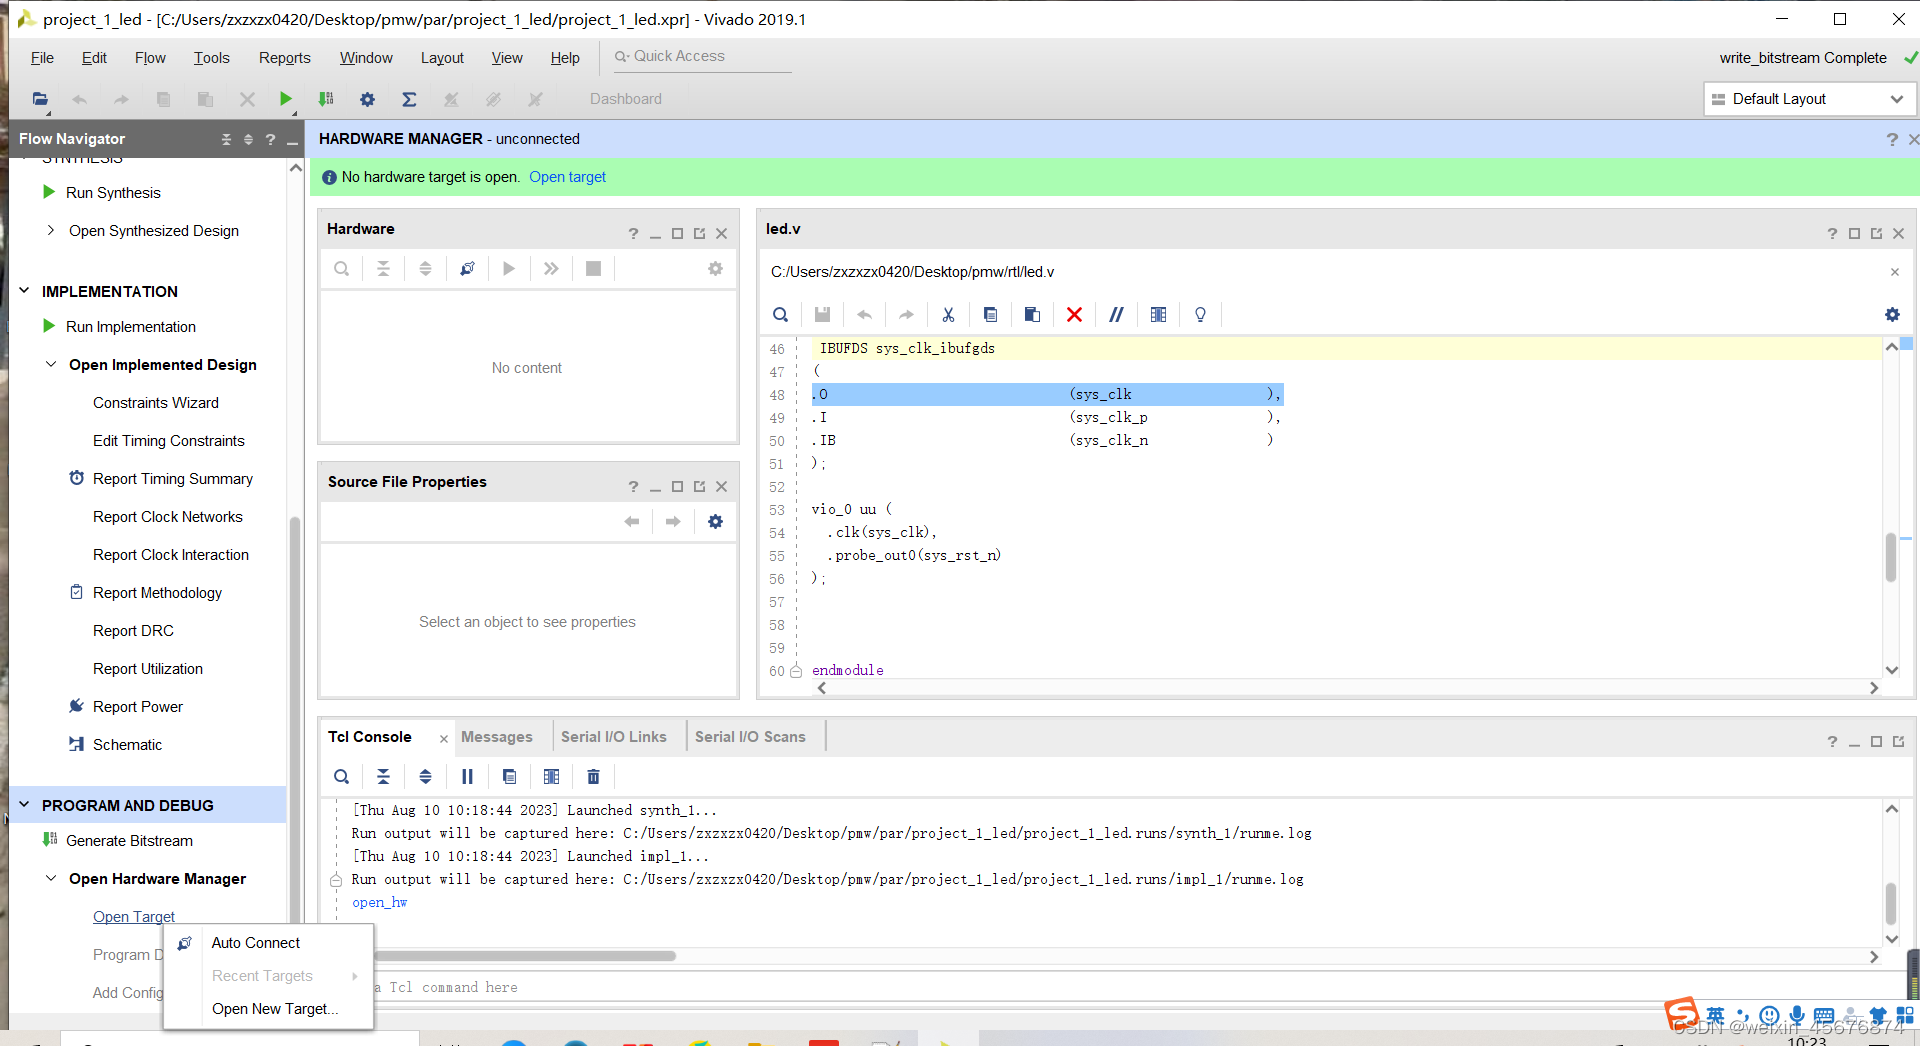Click search icon in Hardware panel
The image size is (1920, 1046).
(x=342, y=269)
